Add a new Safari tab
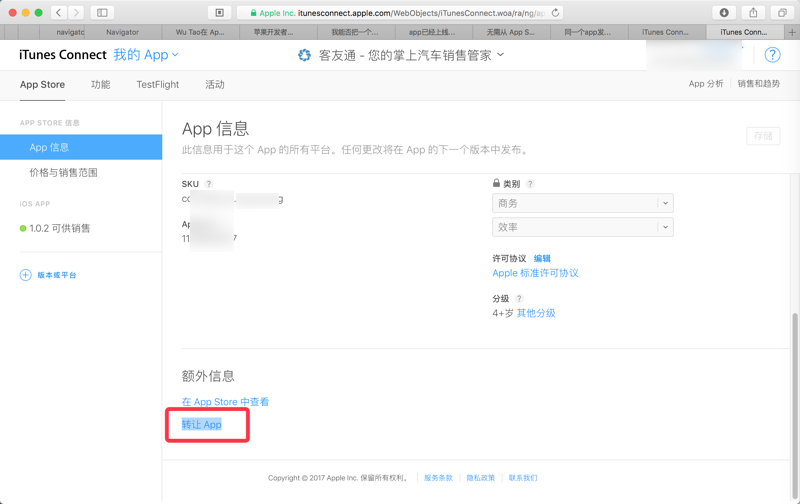This screenshot has height=504, width=800. pyautogui.click(x=792, y=32)
